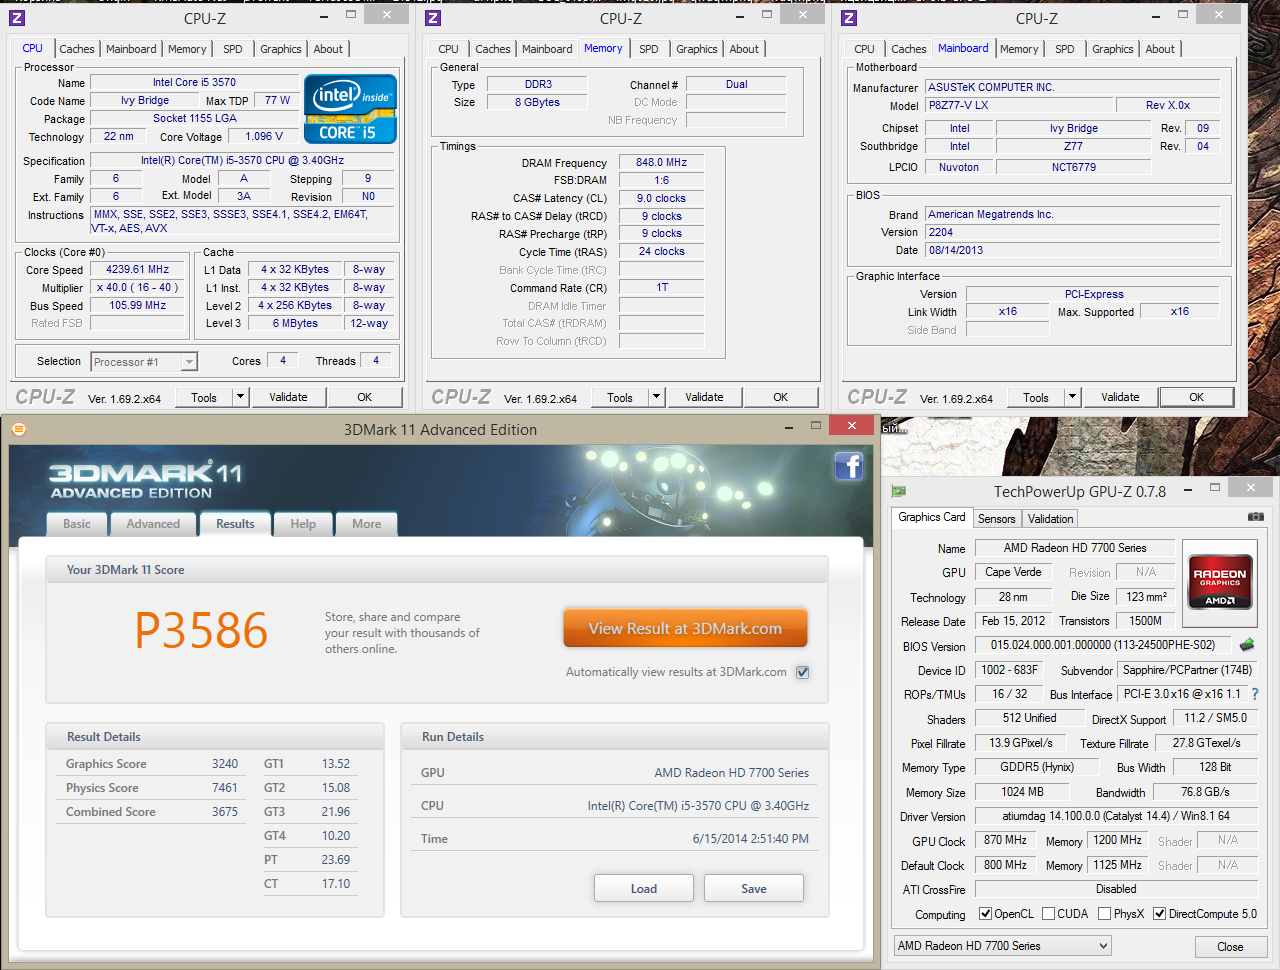Screen dimensions: 1280x970
Task: Open Tools dropdown arrow in Memory tab CPU-Z window
Action: 656,397
